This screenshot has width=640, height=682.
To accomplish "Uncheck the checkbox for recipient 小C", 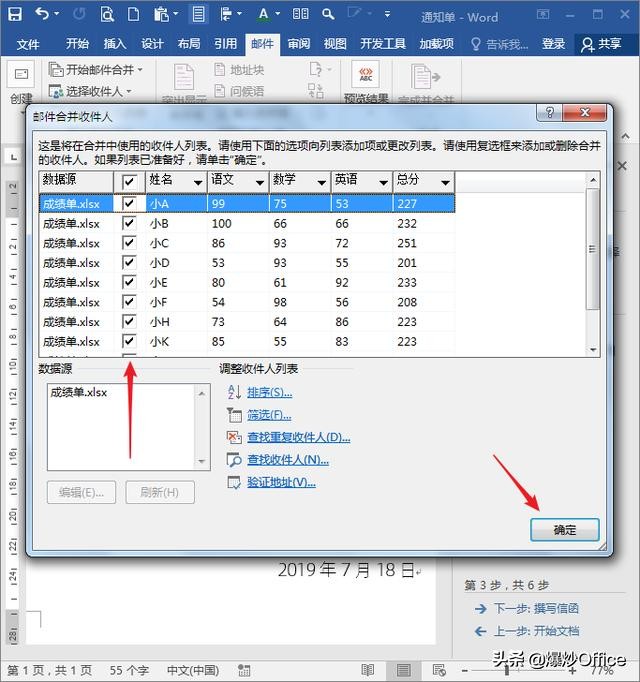I will pyautogui.click(x=129, y=243).
